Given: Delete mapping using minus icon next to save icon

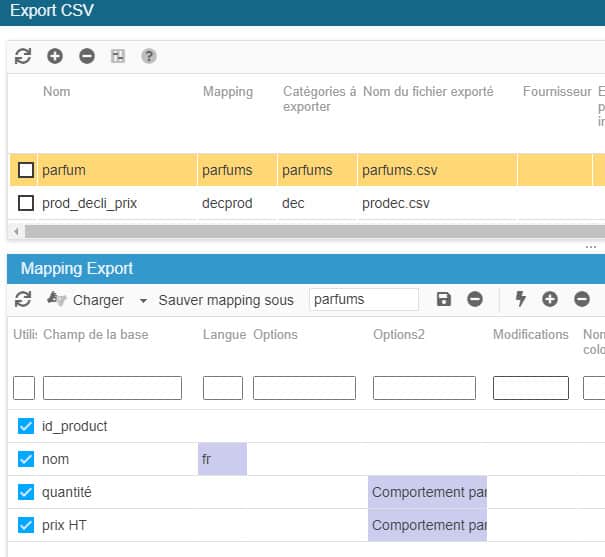Looking at the screenshot, I should (475, 299).
